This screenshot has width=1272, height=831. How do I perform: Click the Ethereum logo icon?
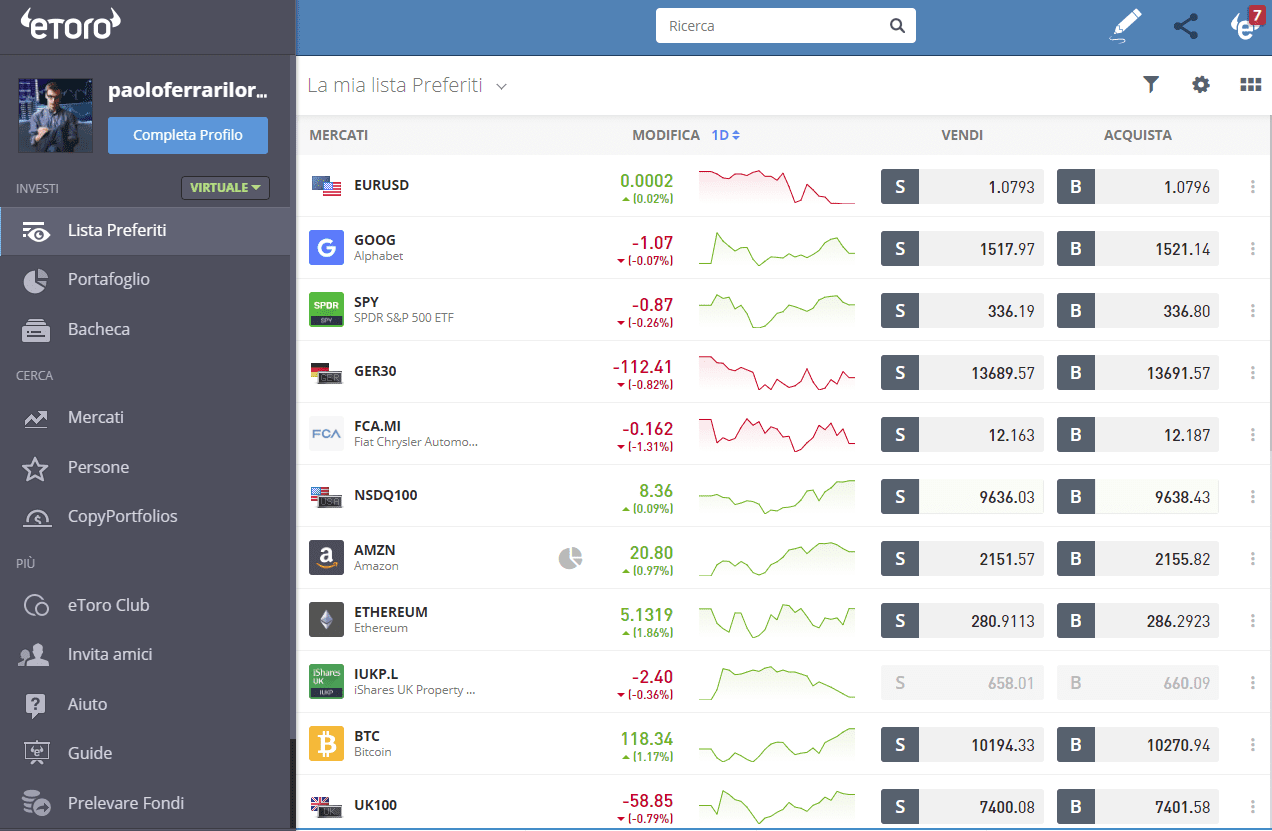click(x=326, y=620)
